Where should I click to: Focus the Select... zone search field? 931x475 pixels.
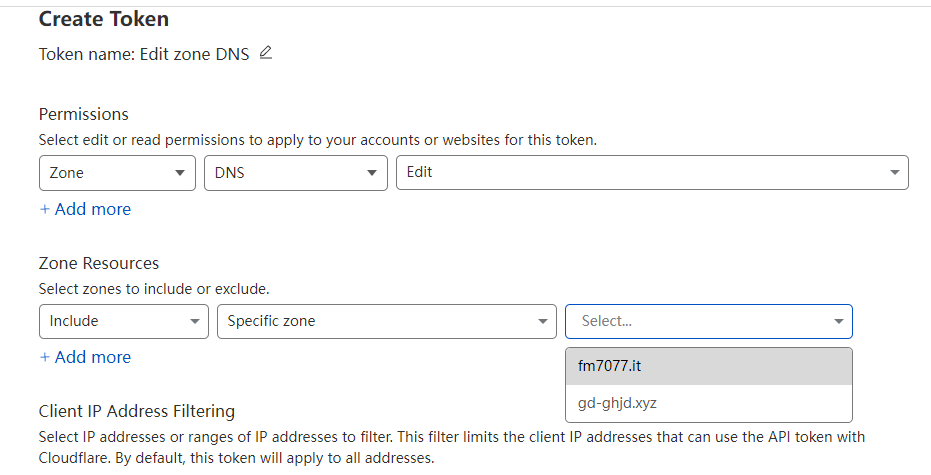click(x=695, y=322)
